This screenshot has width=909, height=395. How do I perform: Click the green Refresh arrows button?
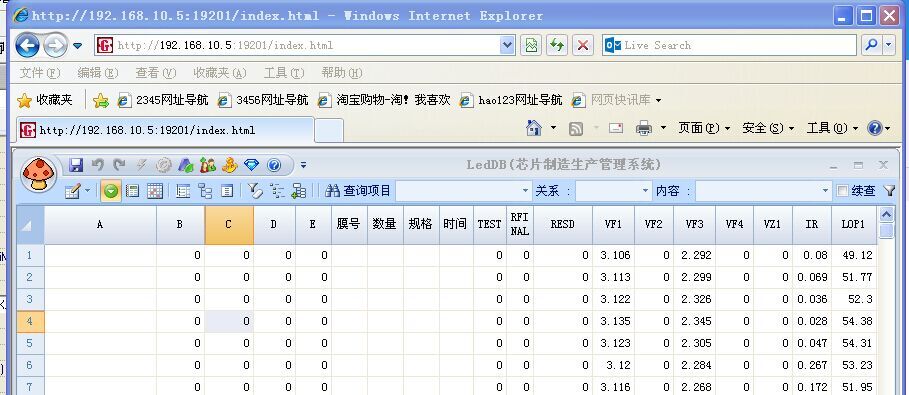(557, 45)
